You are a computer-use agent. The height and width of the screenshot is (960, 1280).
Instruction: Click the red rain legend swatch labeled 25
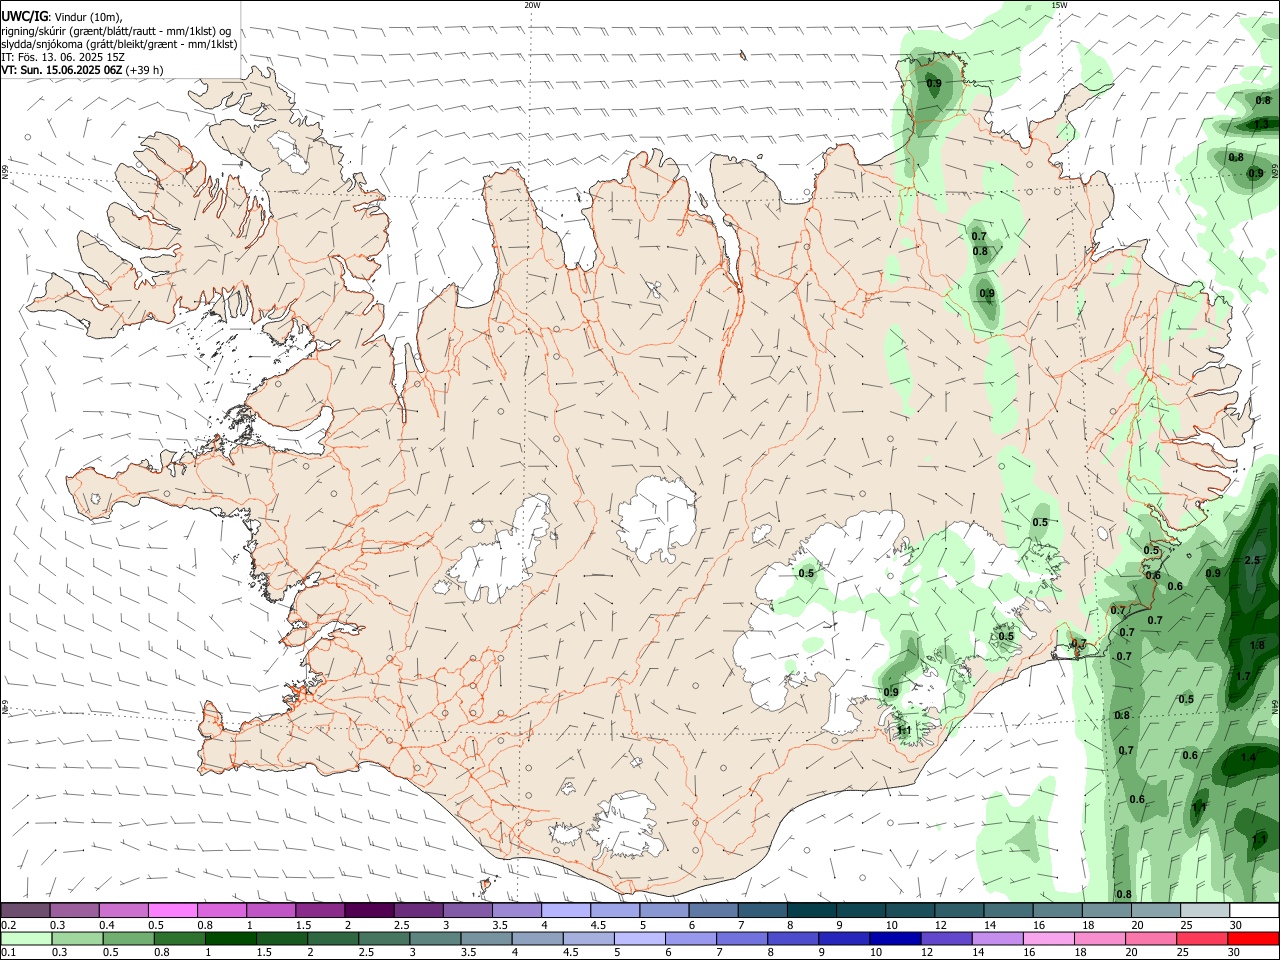pos(1202,938)
